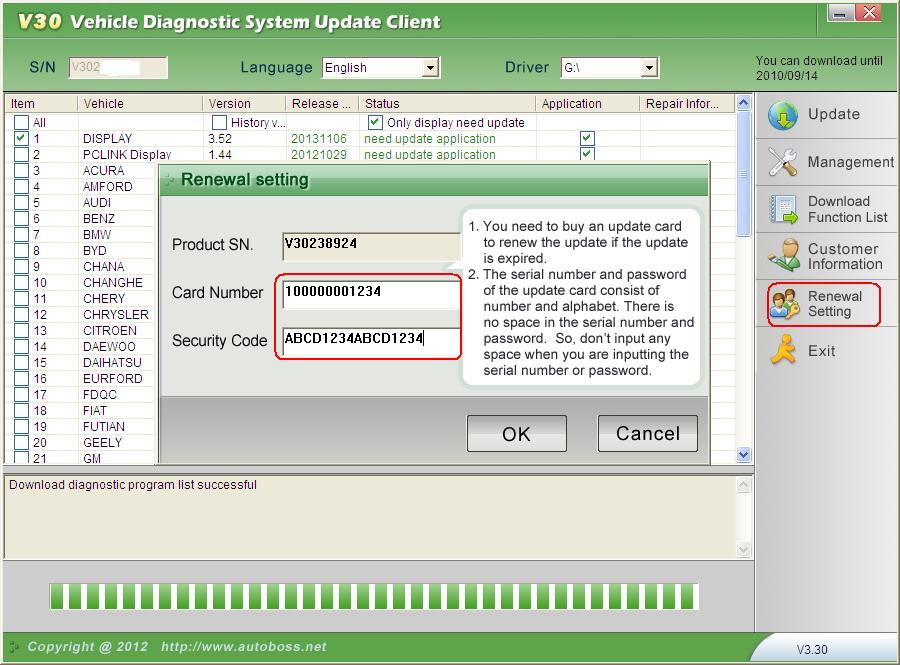This screenshot has width=900, height=665.
Task: Click the S/N field at top
Action: coord(118,68)
